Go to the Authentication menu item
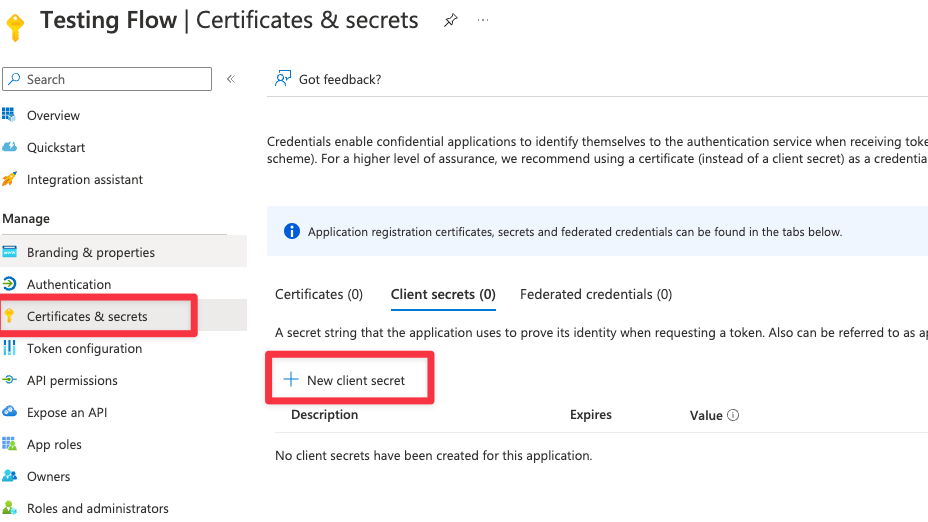Viewport: 928px width, 522px height. pos(69,284)
